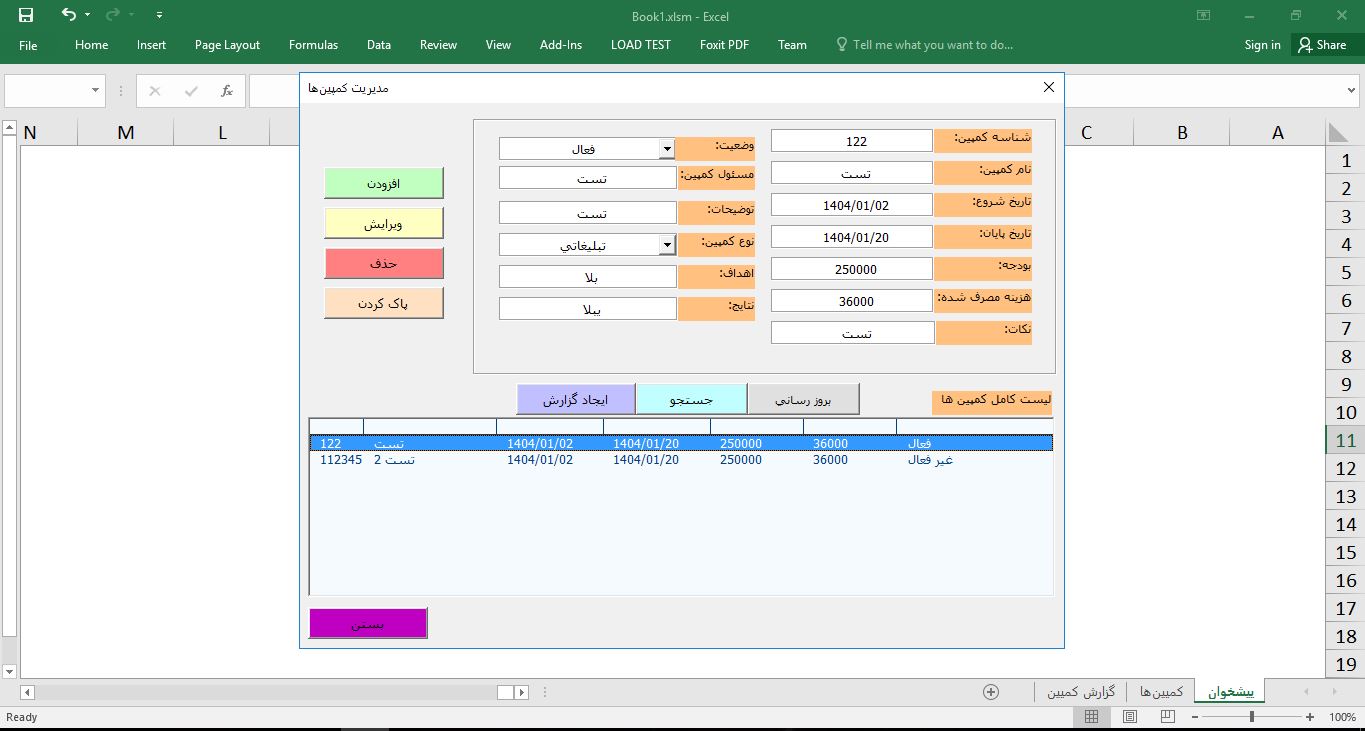The width and height of the screenshot is (1365, 731).
Task: Click the vertical scrollbar down arrow
Action: [x=9, y=672]
